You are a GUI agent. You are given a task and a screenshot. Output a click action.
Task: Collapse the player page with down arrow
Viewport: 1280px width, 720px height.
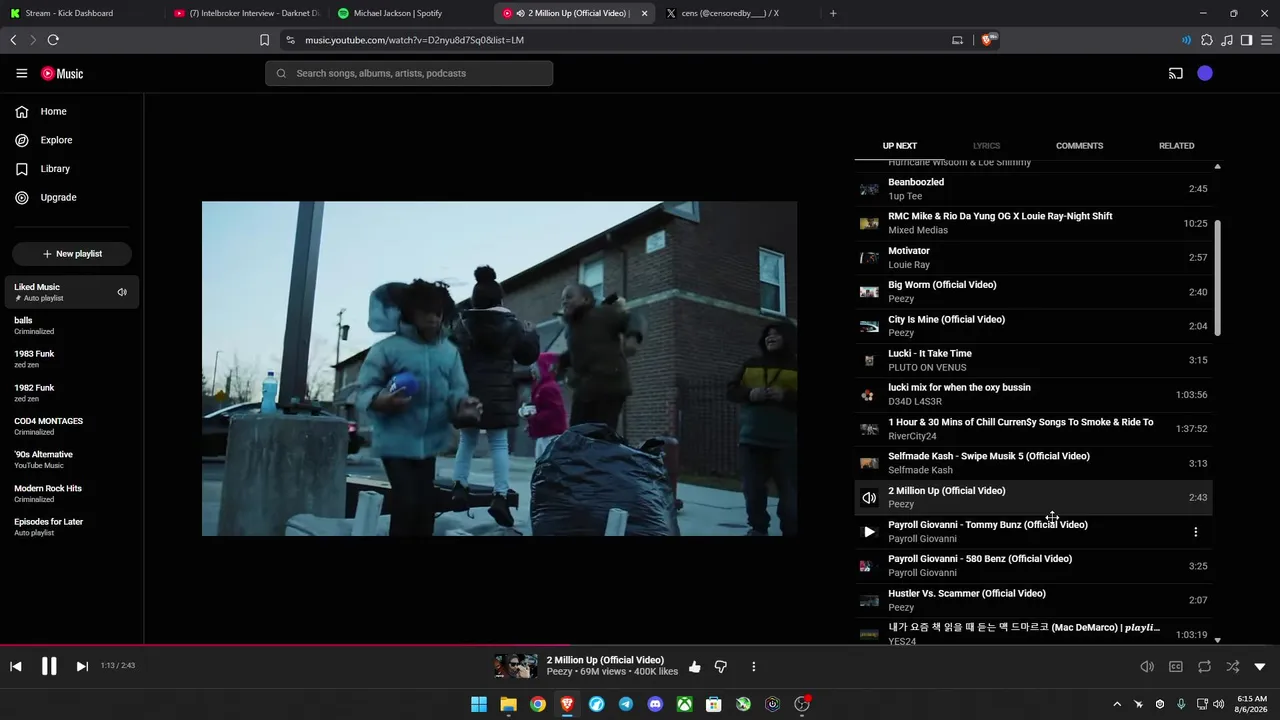[x=1260, y=667]
